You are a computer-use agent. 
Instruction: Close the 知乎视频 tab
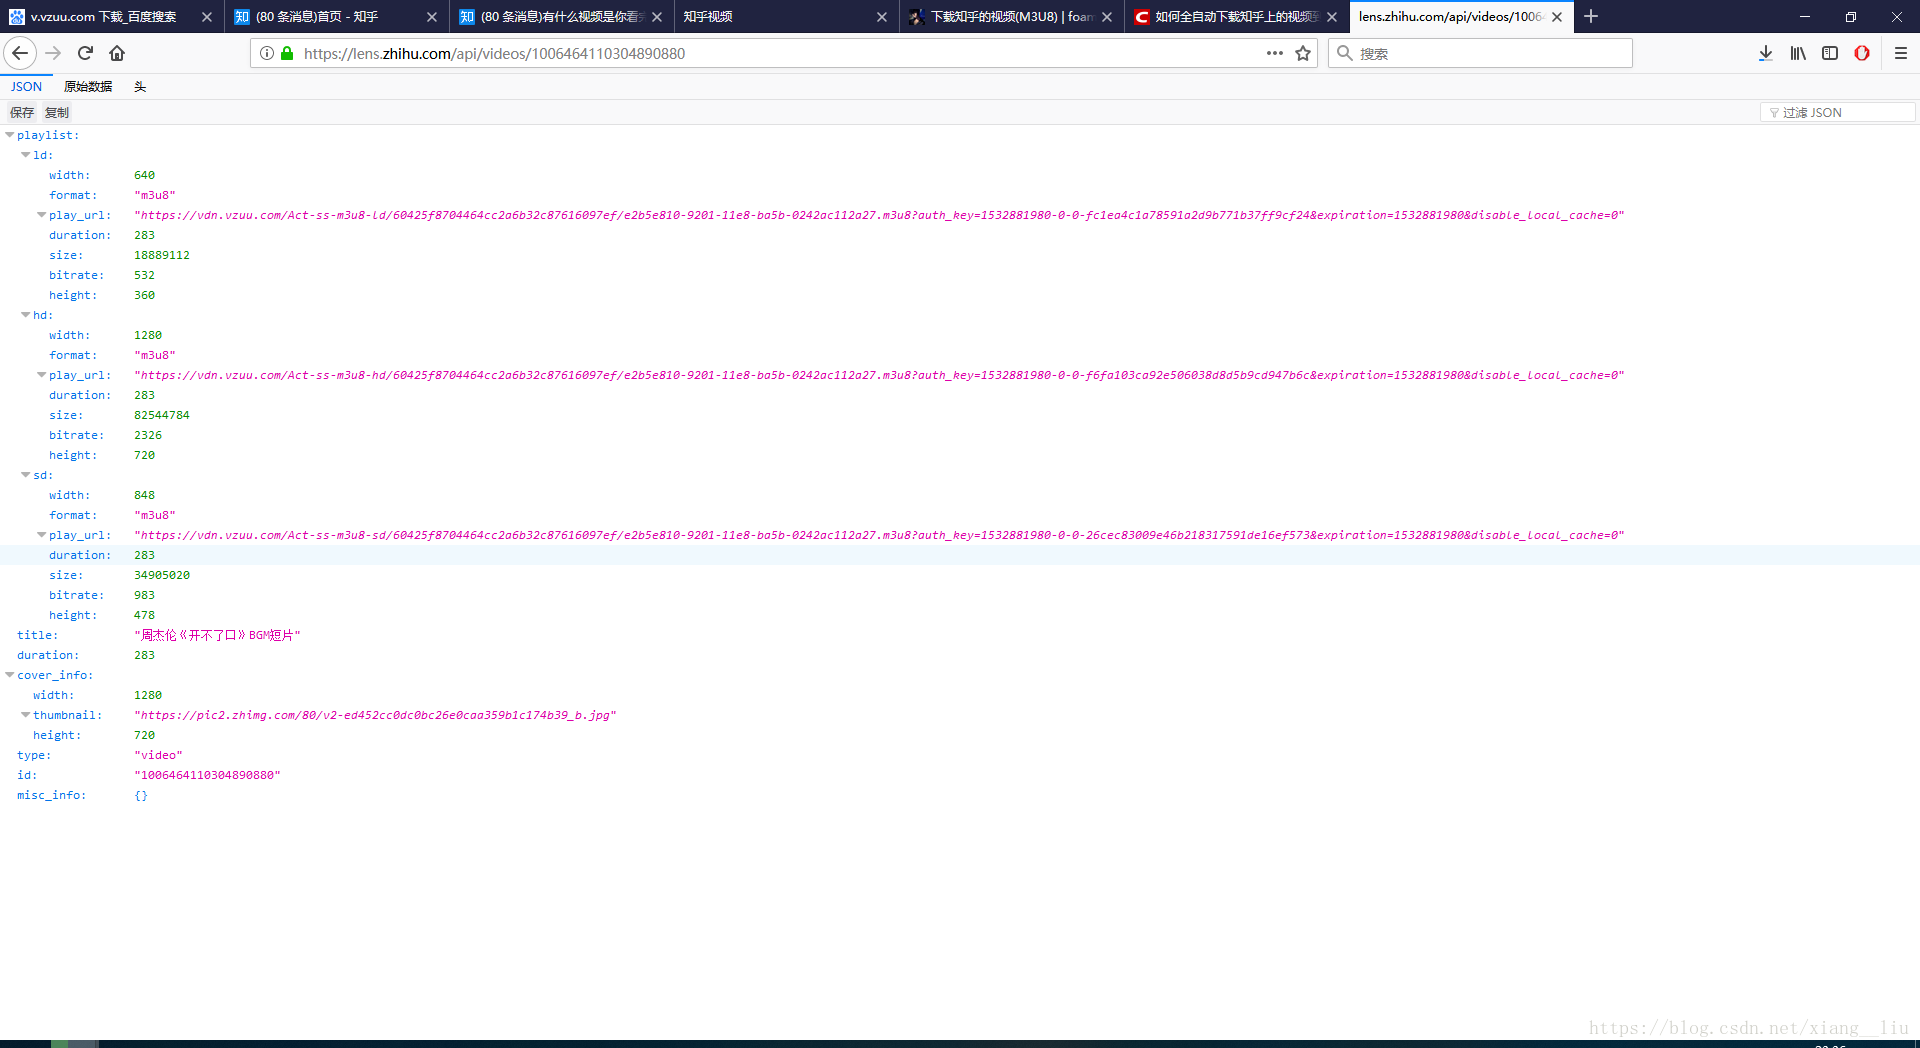(882, 17)
